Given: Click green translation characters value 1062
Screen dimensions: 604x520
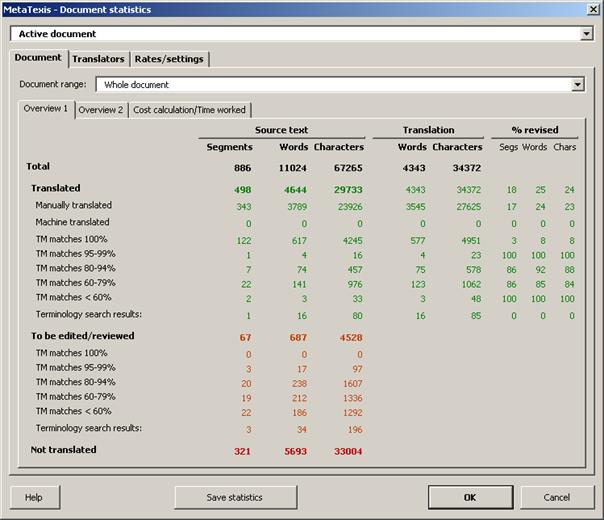Looking at the screenshot, I should pos(471,284).
